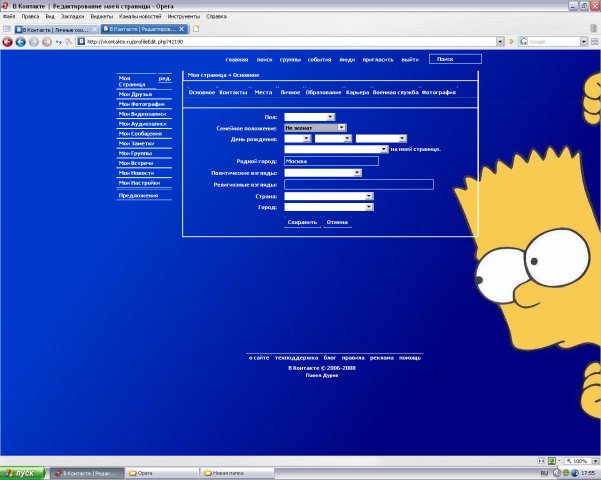Screen dimensions: 601x480
Task: Click the fast forward toolbar button
Action: [x=47, y=42]
